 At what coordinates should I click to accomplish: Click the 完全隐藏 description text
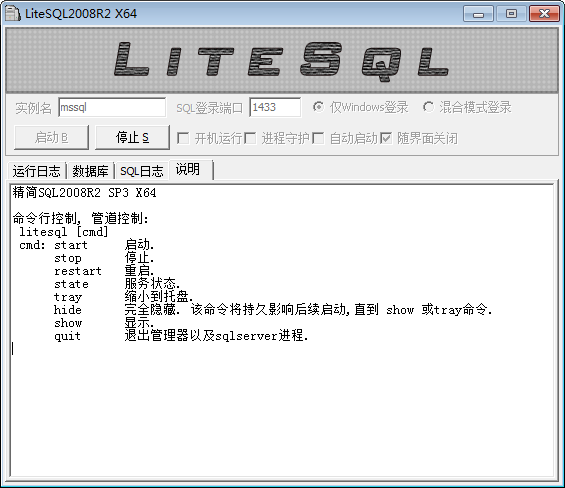point(152,310)
